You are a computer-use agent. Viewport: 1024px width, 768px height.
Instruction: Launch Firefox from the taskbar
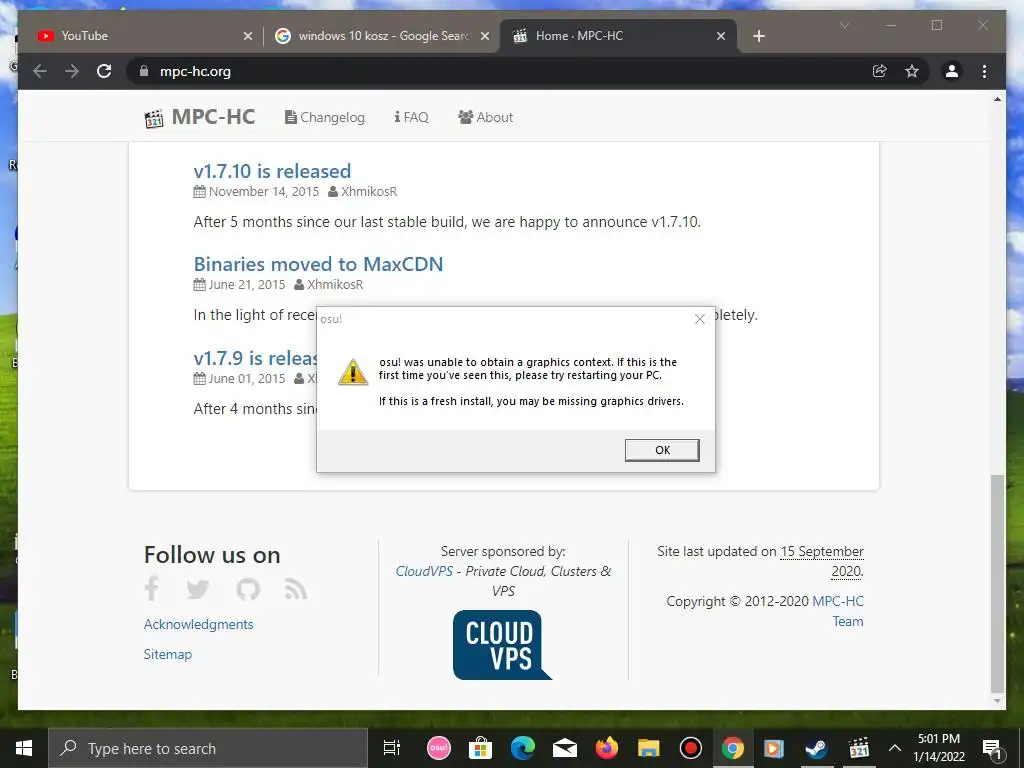pos(607,748)
